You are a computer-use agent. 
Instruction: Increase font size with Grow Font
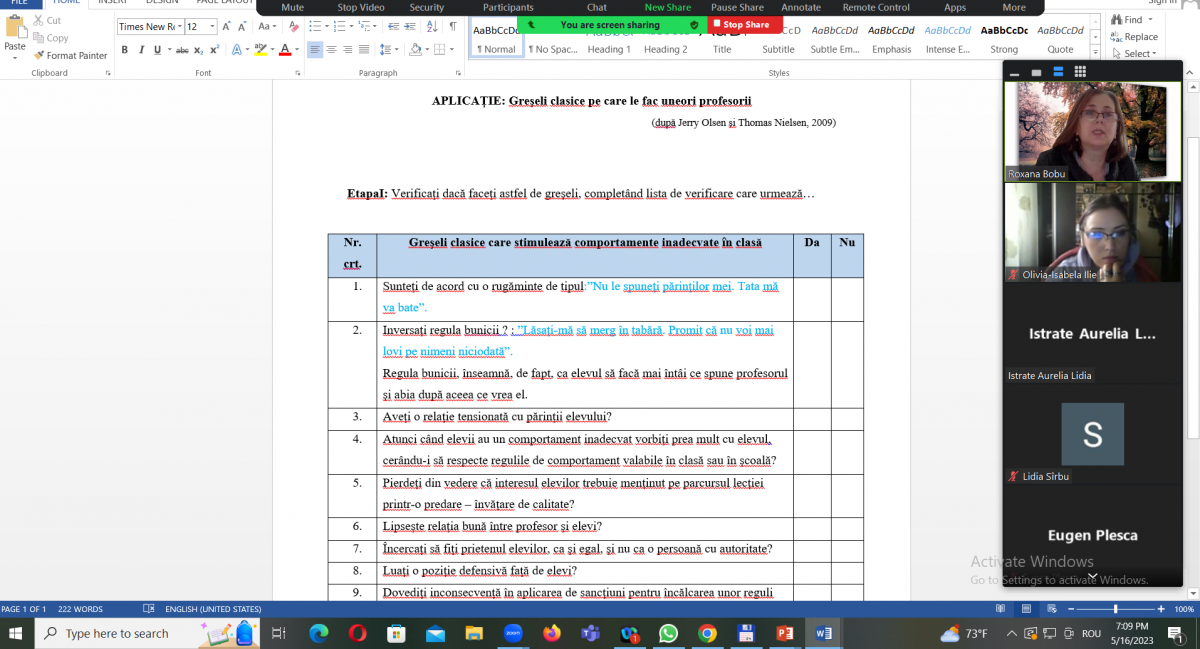click(x=228, y=27)
